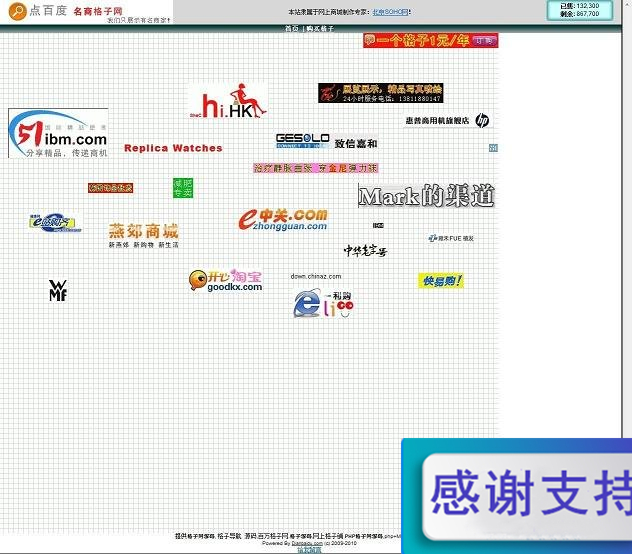This screenshot has width=632, height=554.
Task: Open the 首页 navigation item
Action: [292, 28]
